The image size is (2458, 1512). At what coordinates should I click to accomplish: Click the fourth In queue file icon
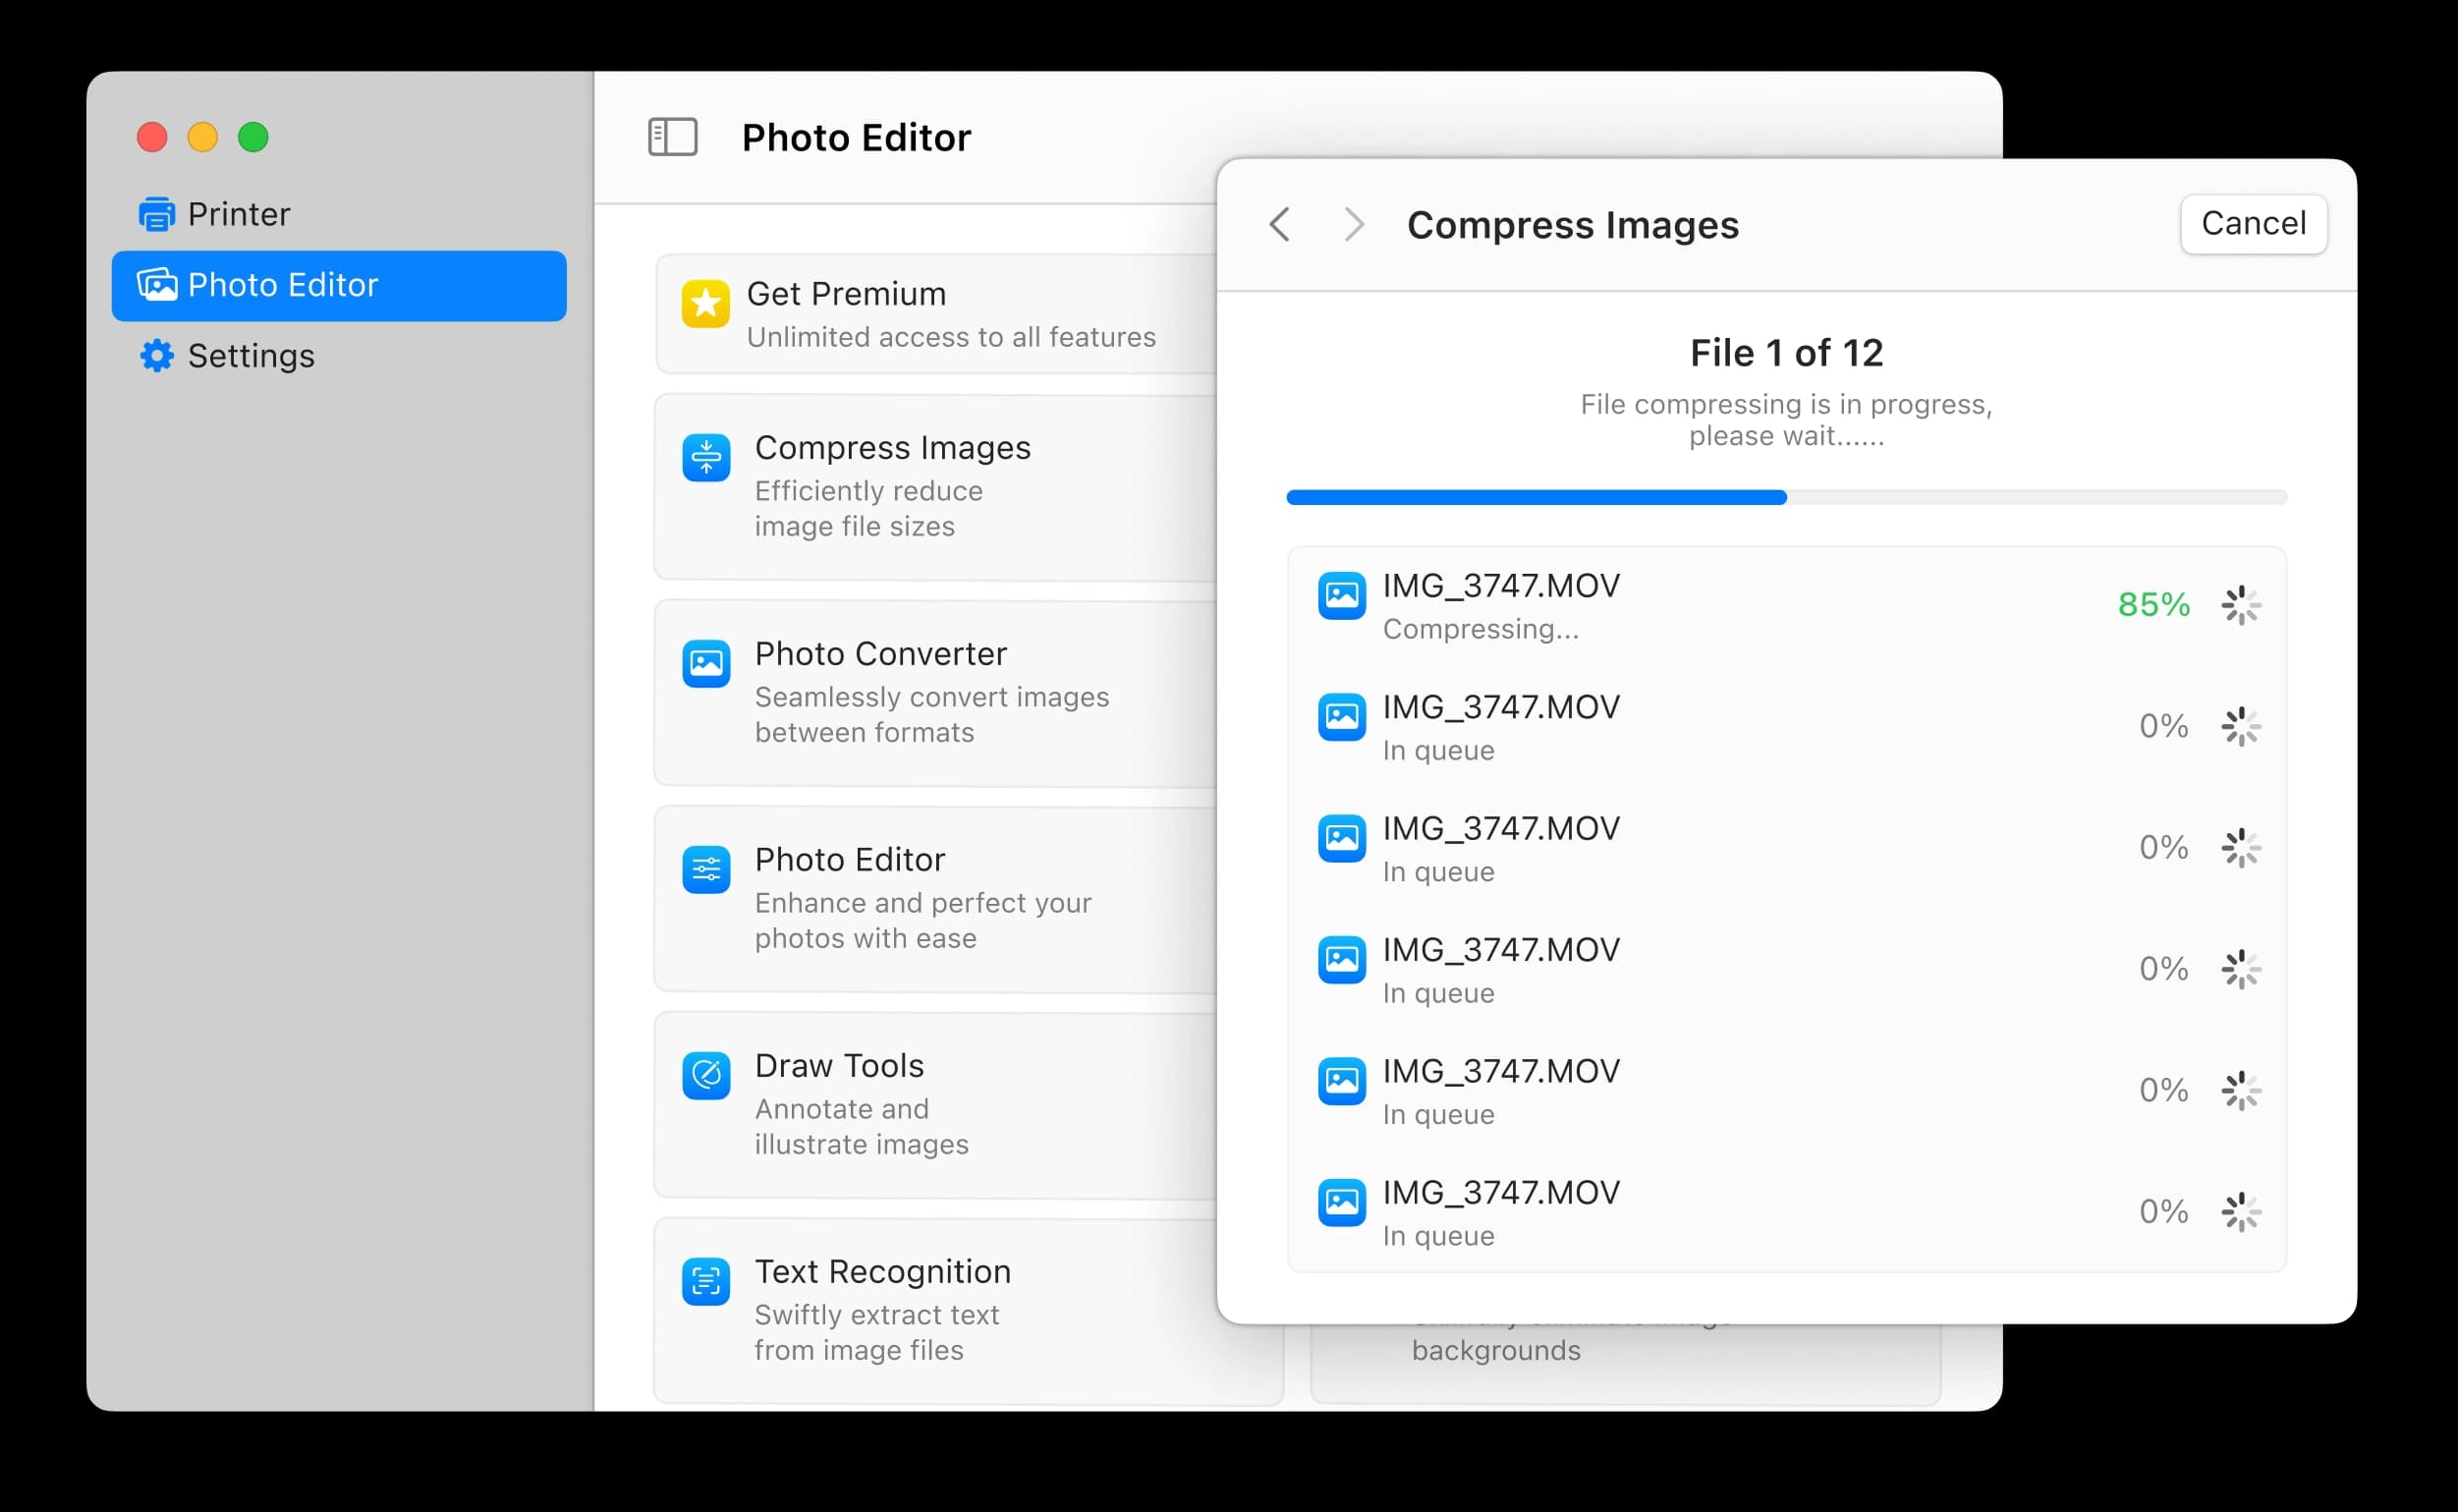pyautogui.click(x=1341, y=1081)
